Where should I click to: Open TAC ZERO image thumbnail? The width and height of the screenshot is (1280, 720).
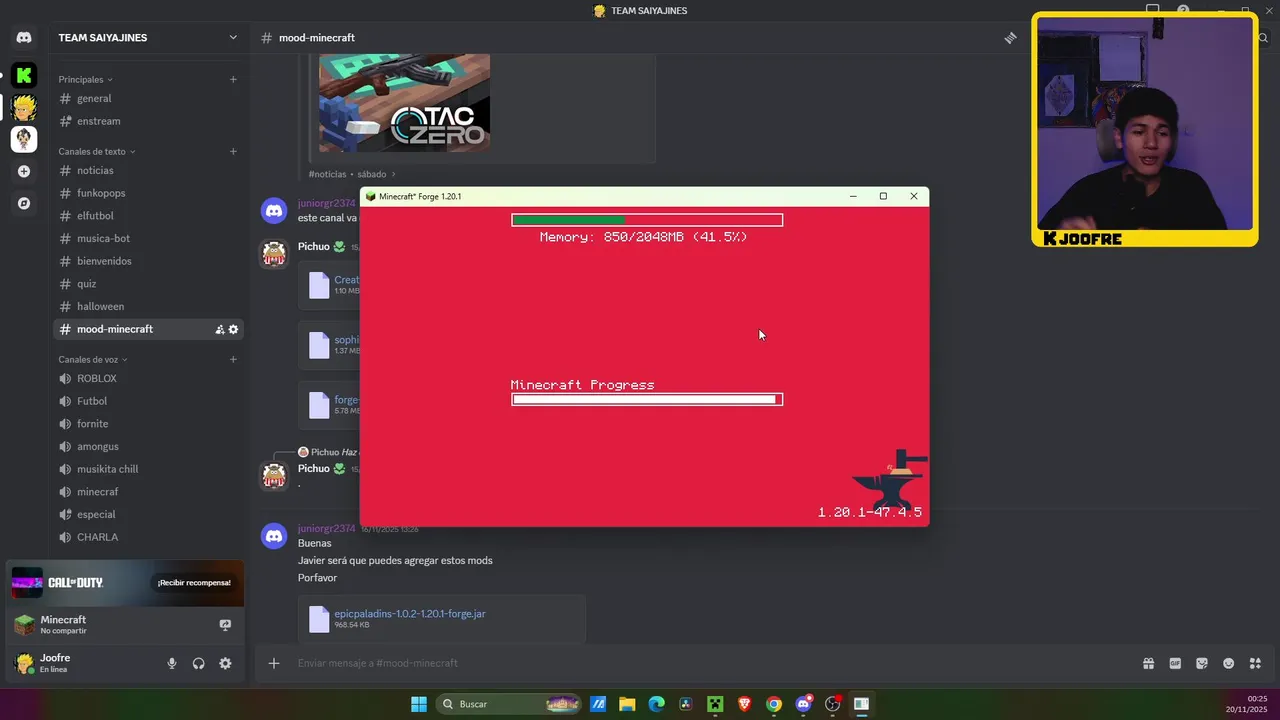tap(405, 102)
